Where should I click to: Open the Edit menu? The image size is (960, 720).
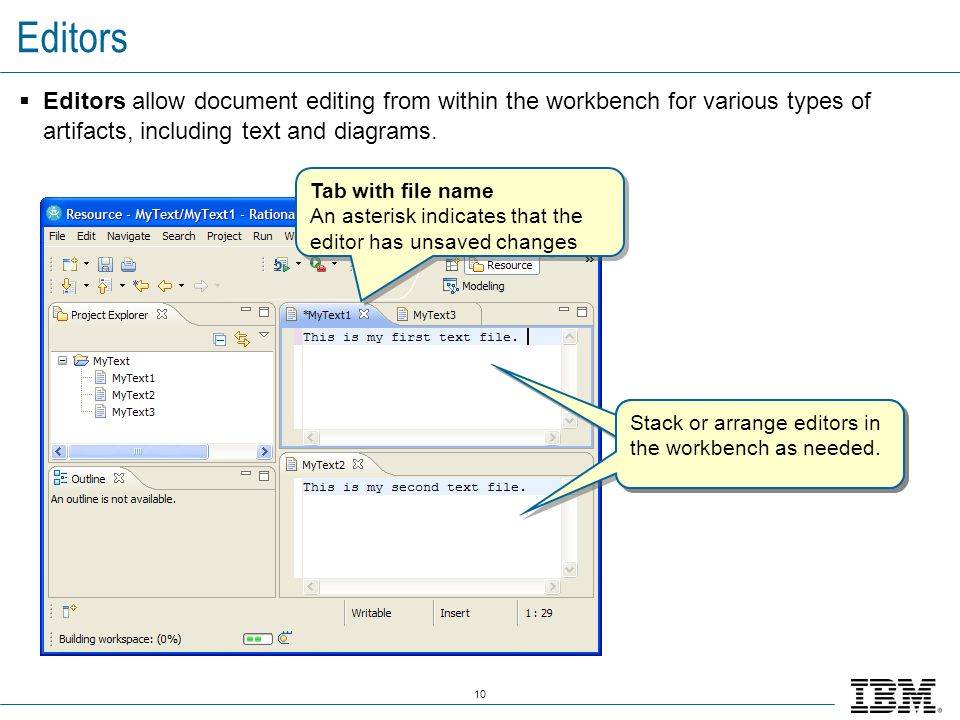[86, 236]
